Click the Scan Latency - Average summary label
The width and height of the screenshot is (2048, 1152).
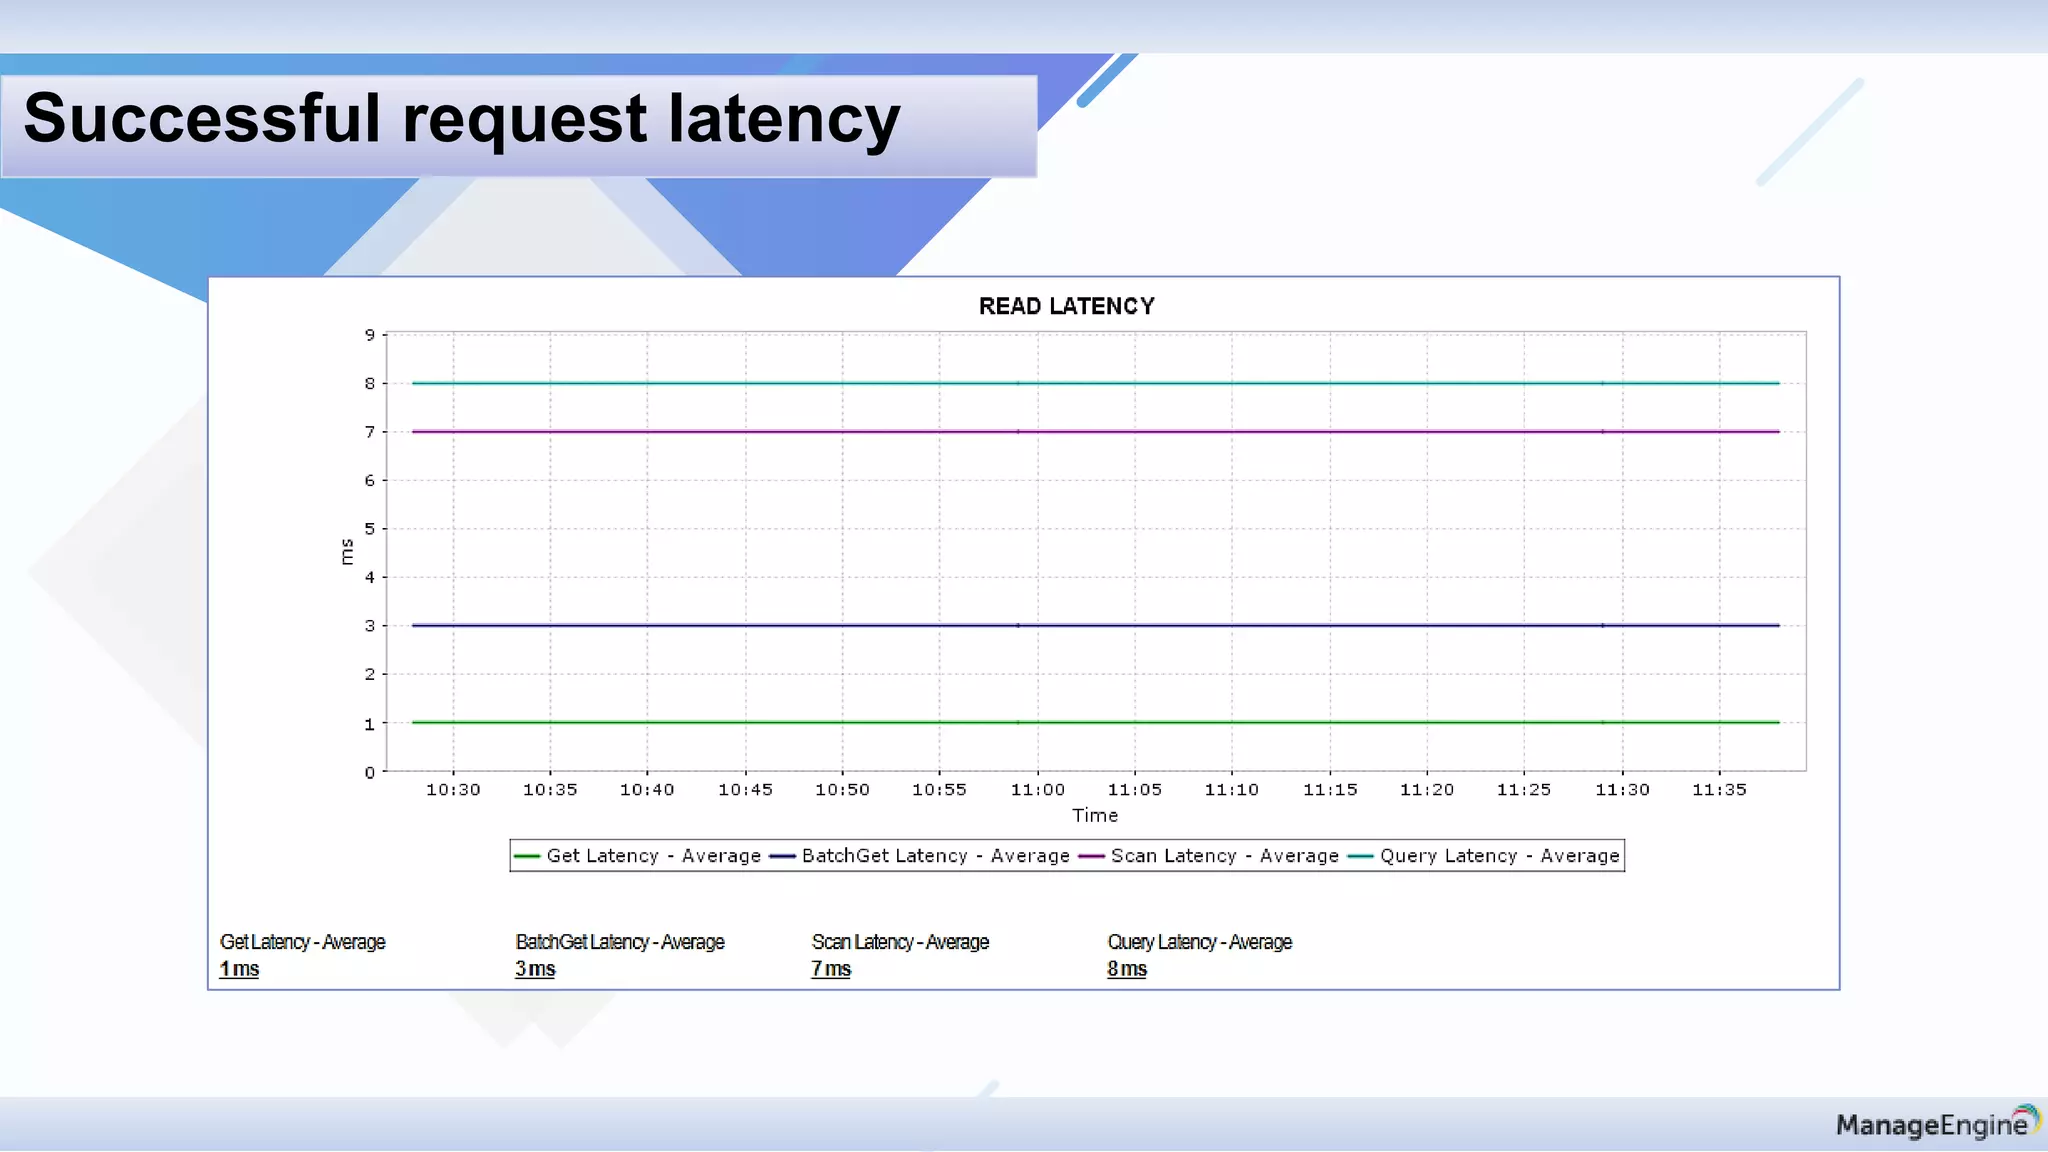900,942
